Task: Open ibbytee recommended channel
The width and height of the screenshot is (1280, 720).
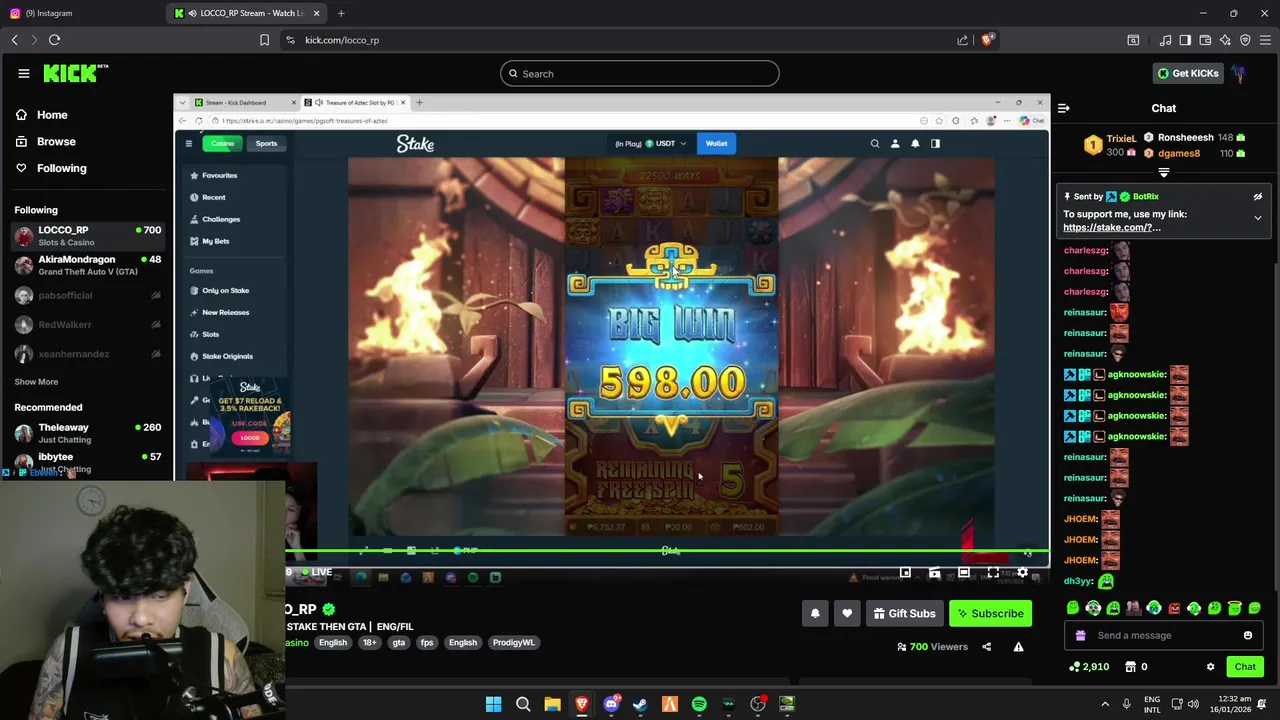Action: (x=87, y=462)
